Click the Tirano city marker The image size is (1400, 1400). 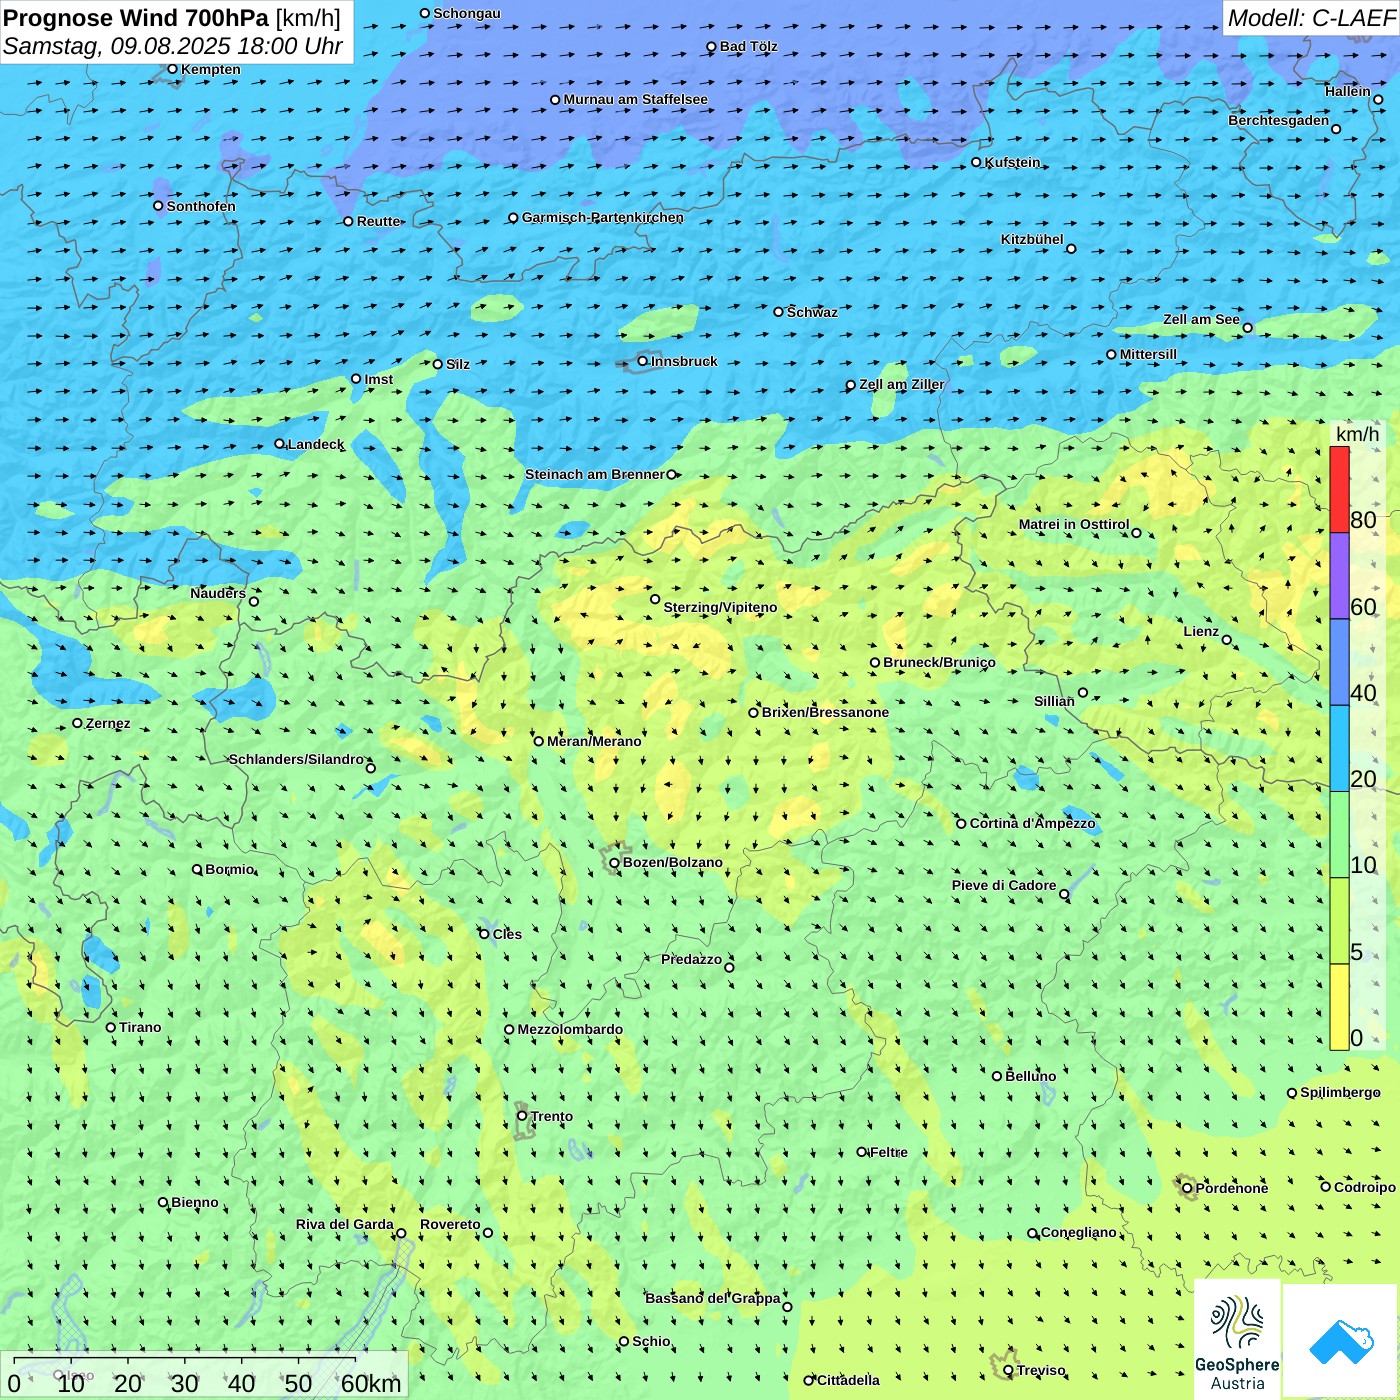pyautogui.click(x=111, y=1027)
